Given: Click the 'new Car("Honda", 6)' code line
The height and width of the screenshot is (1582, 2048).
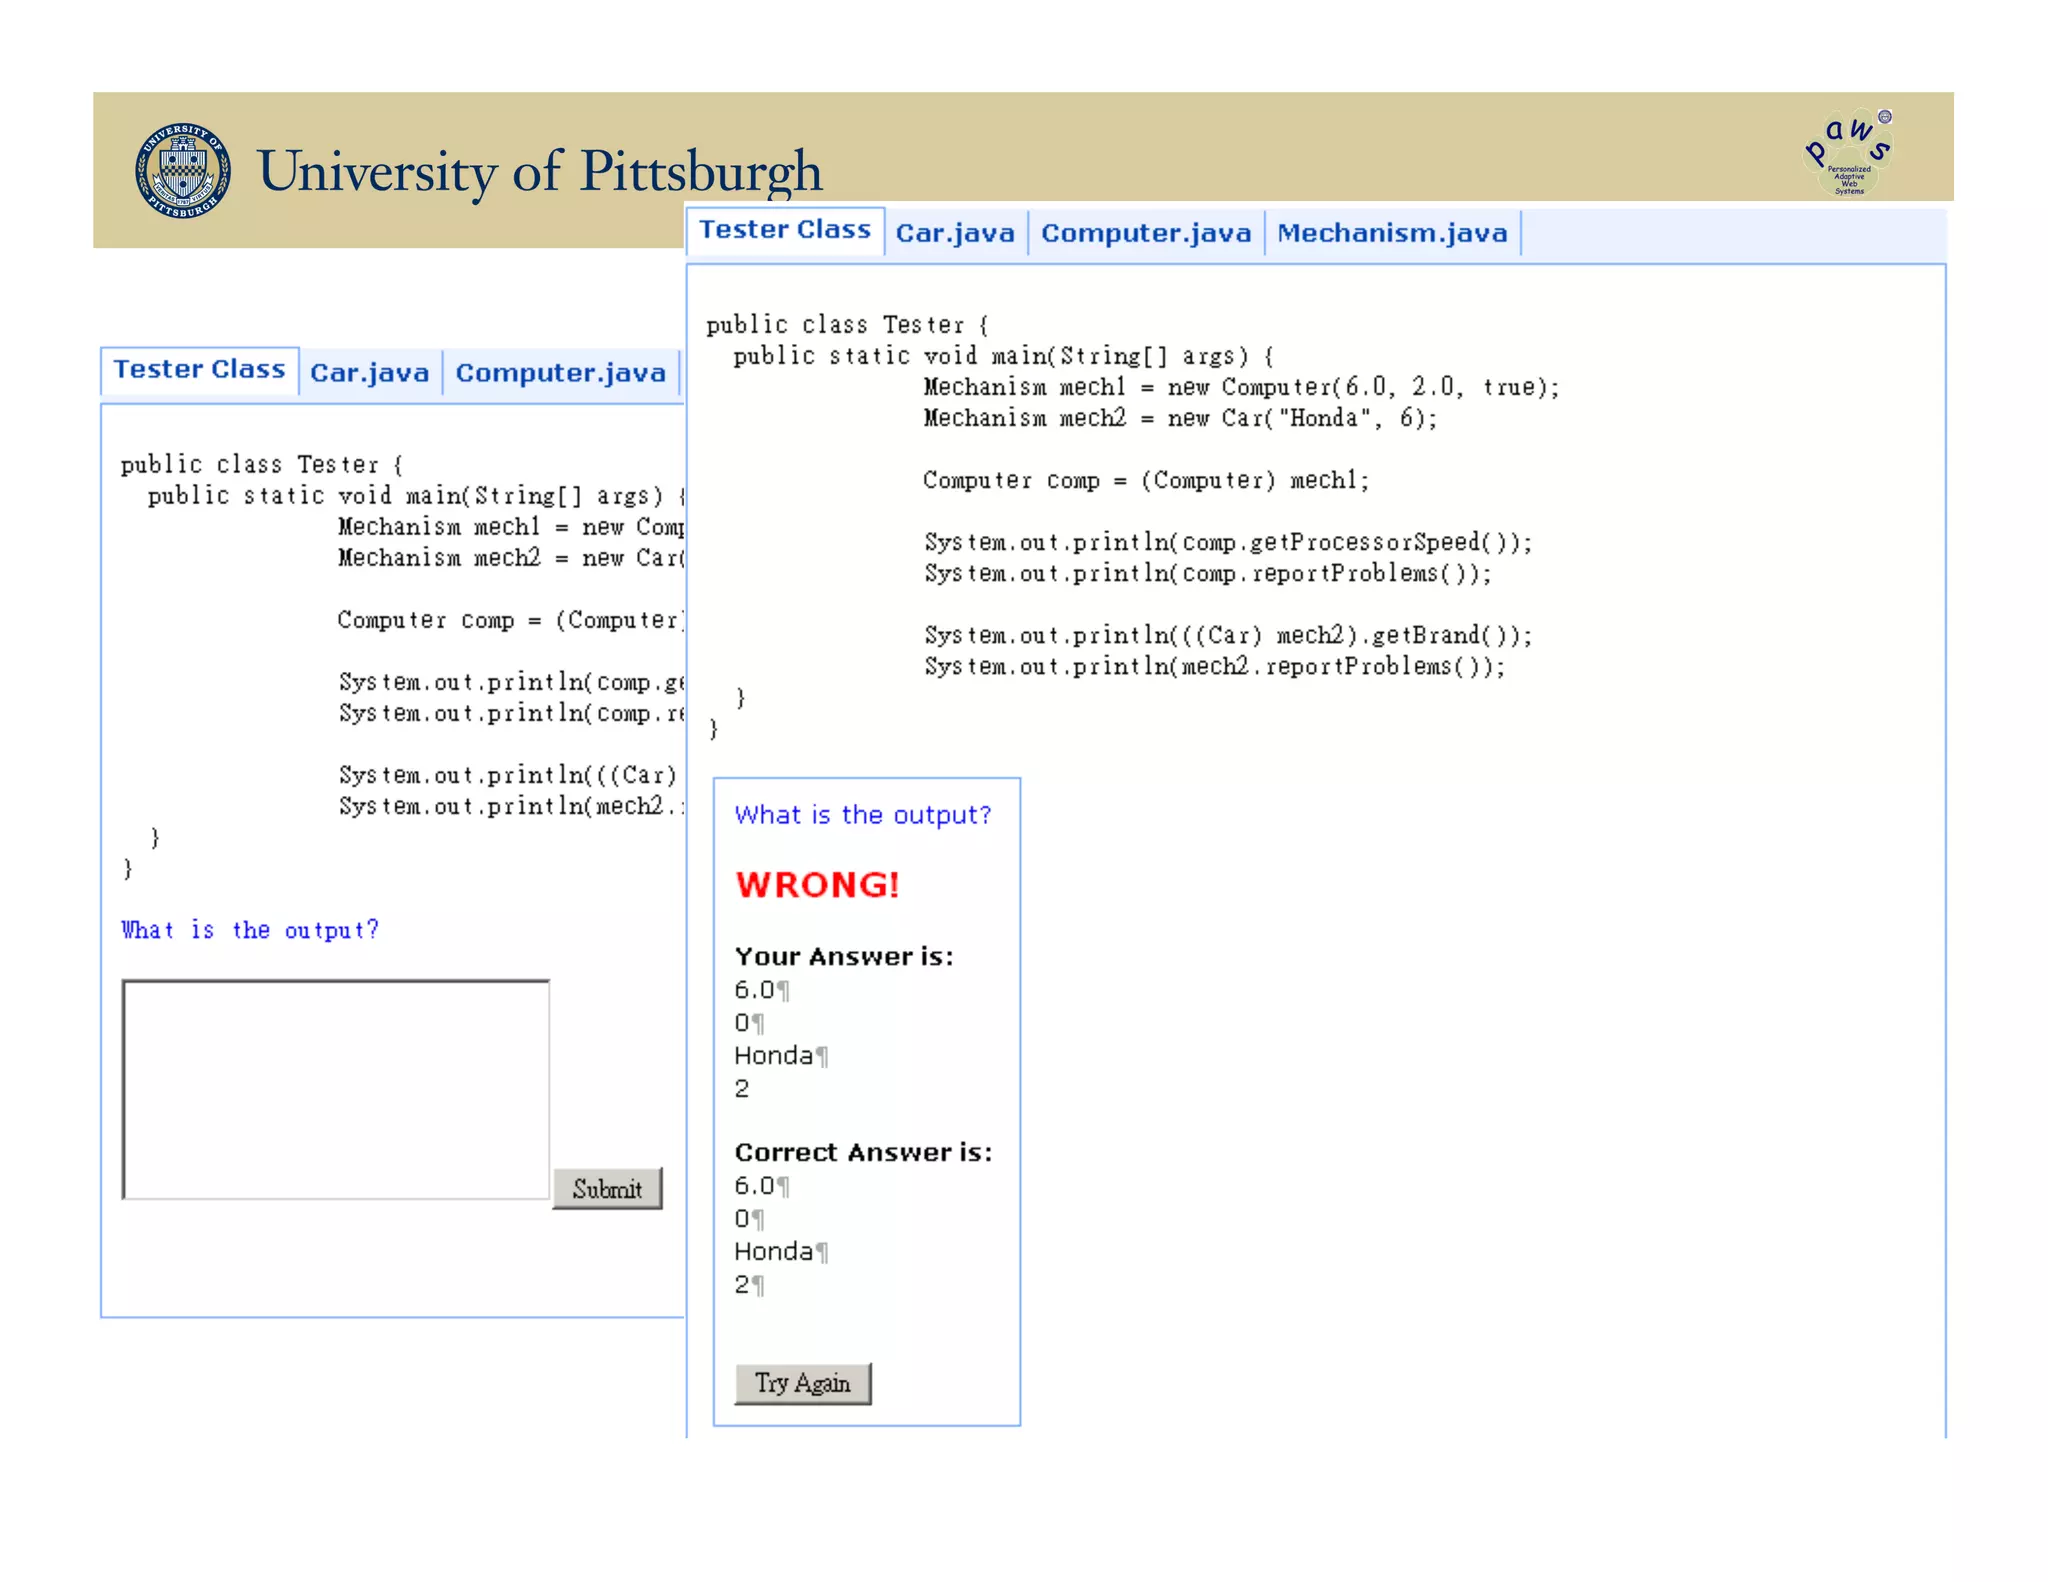Looking at the screenshot, I should click(1180, 418).
